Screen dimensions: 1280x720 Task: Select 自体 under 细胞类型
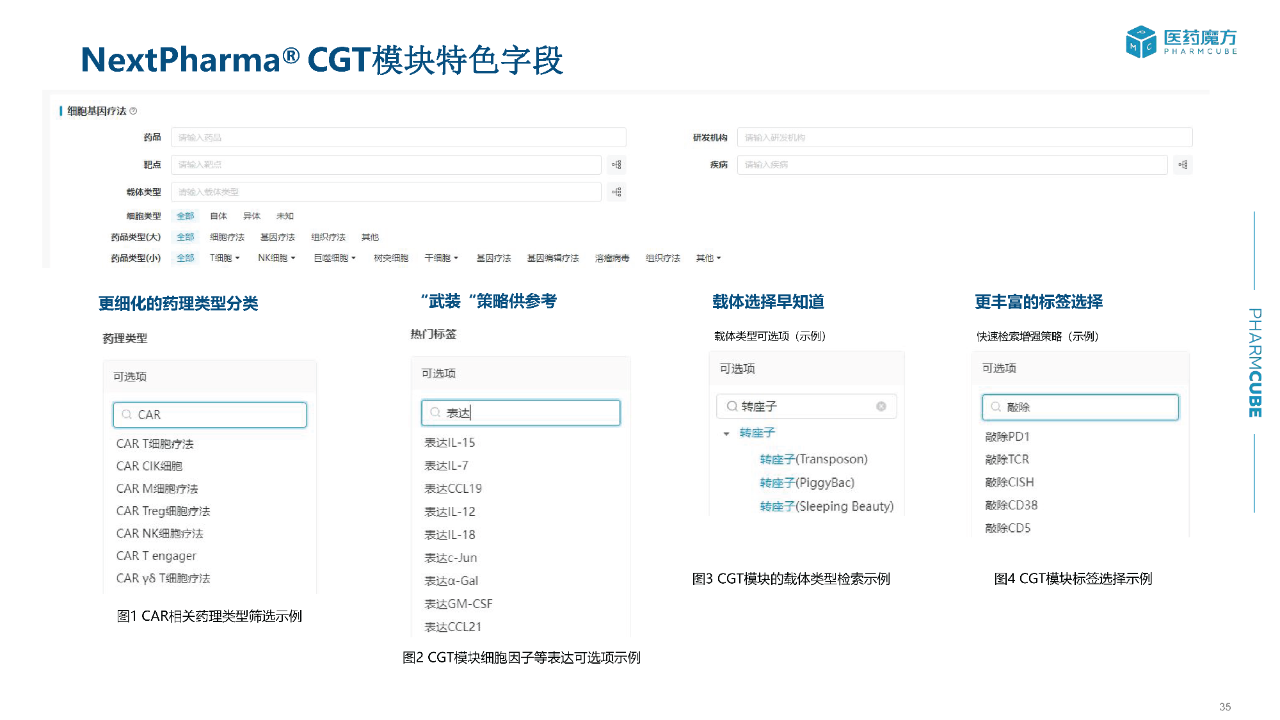pos(218,216)
